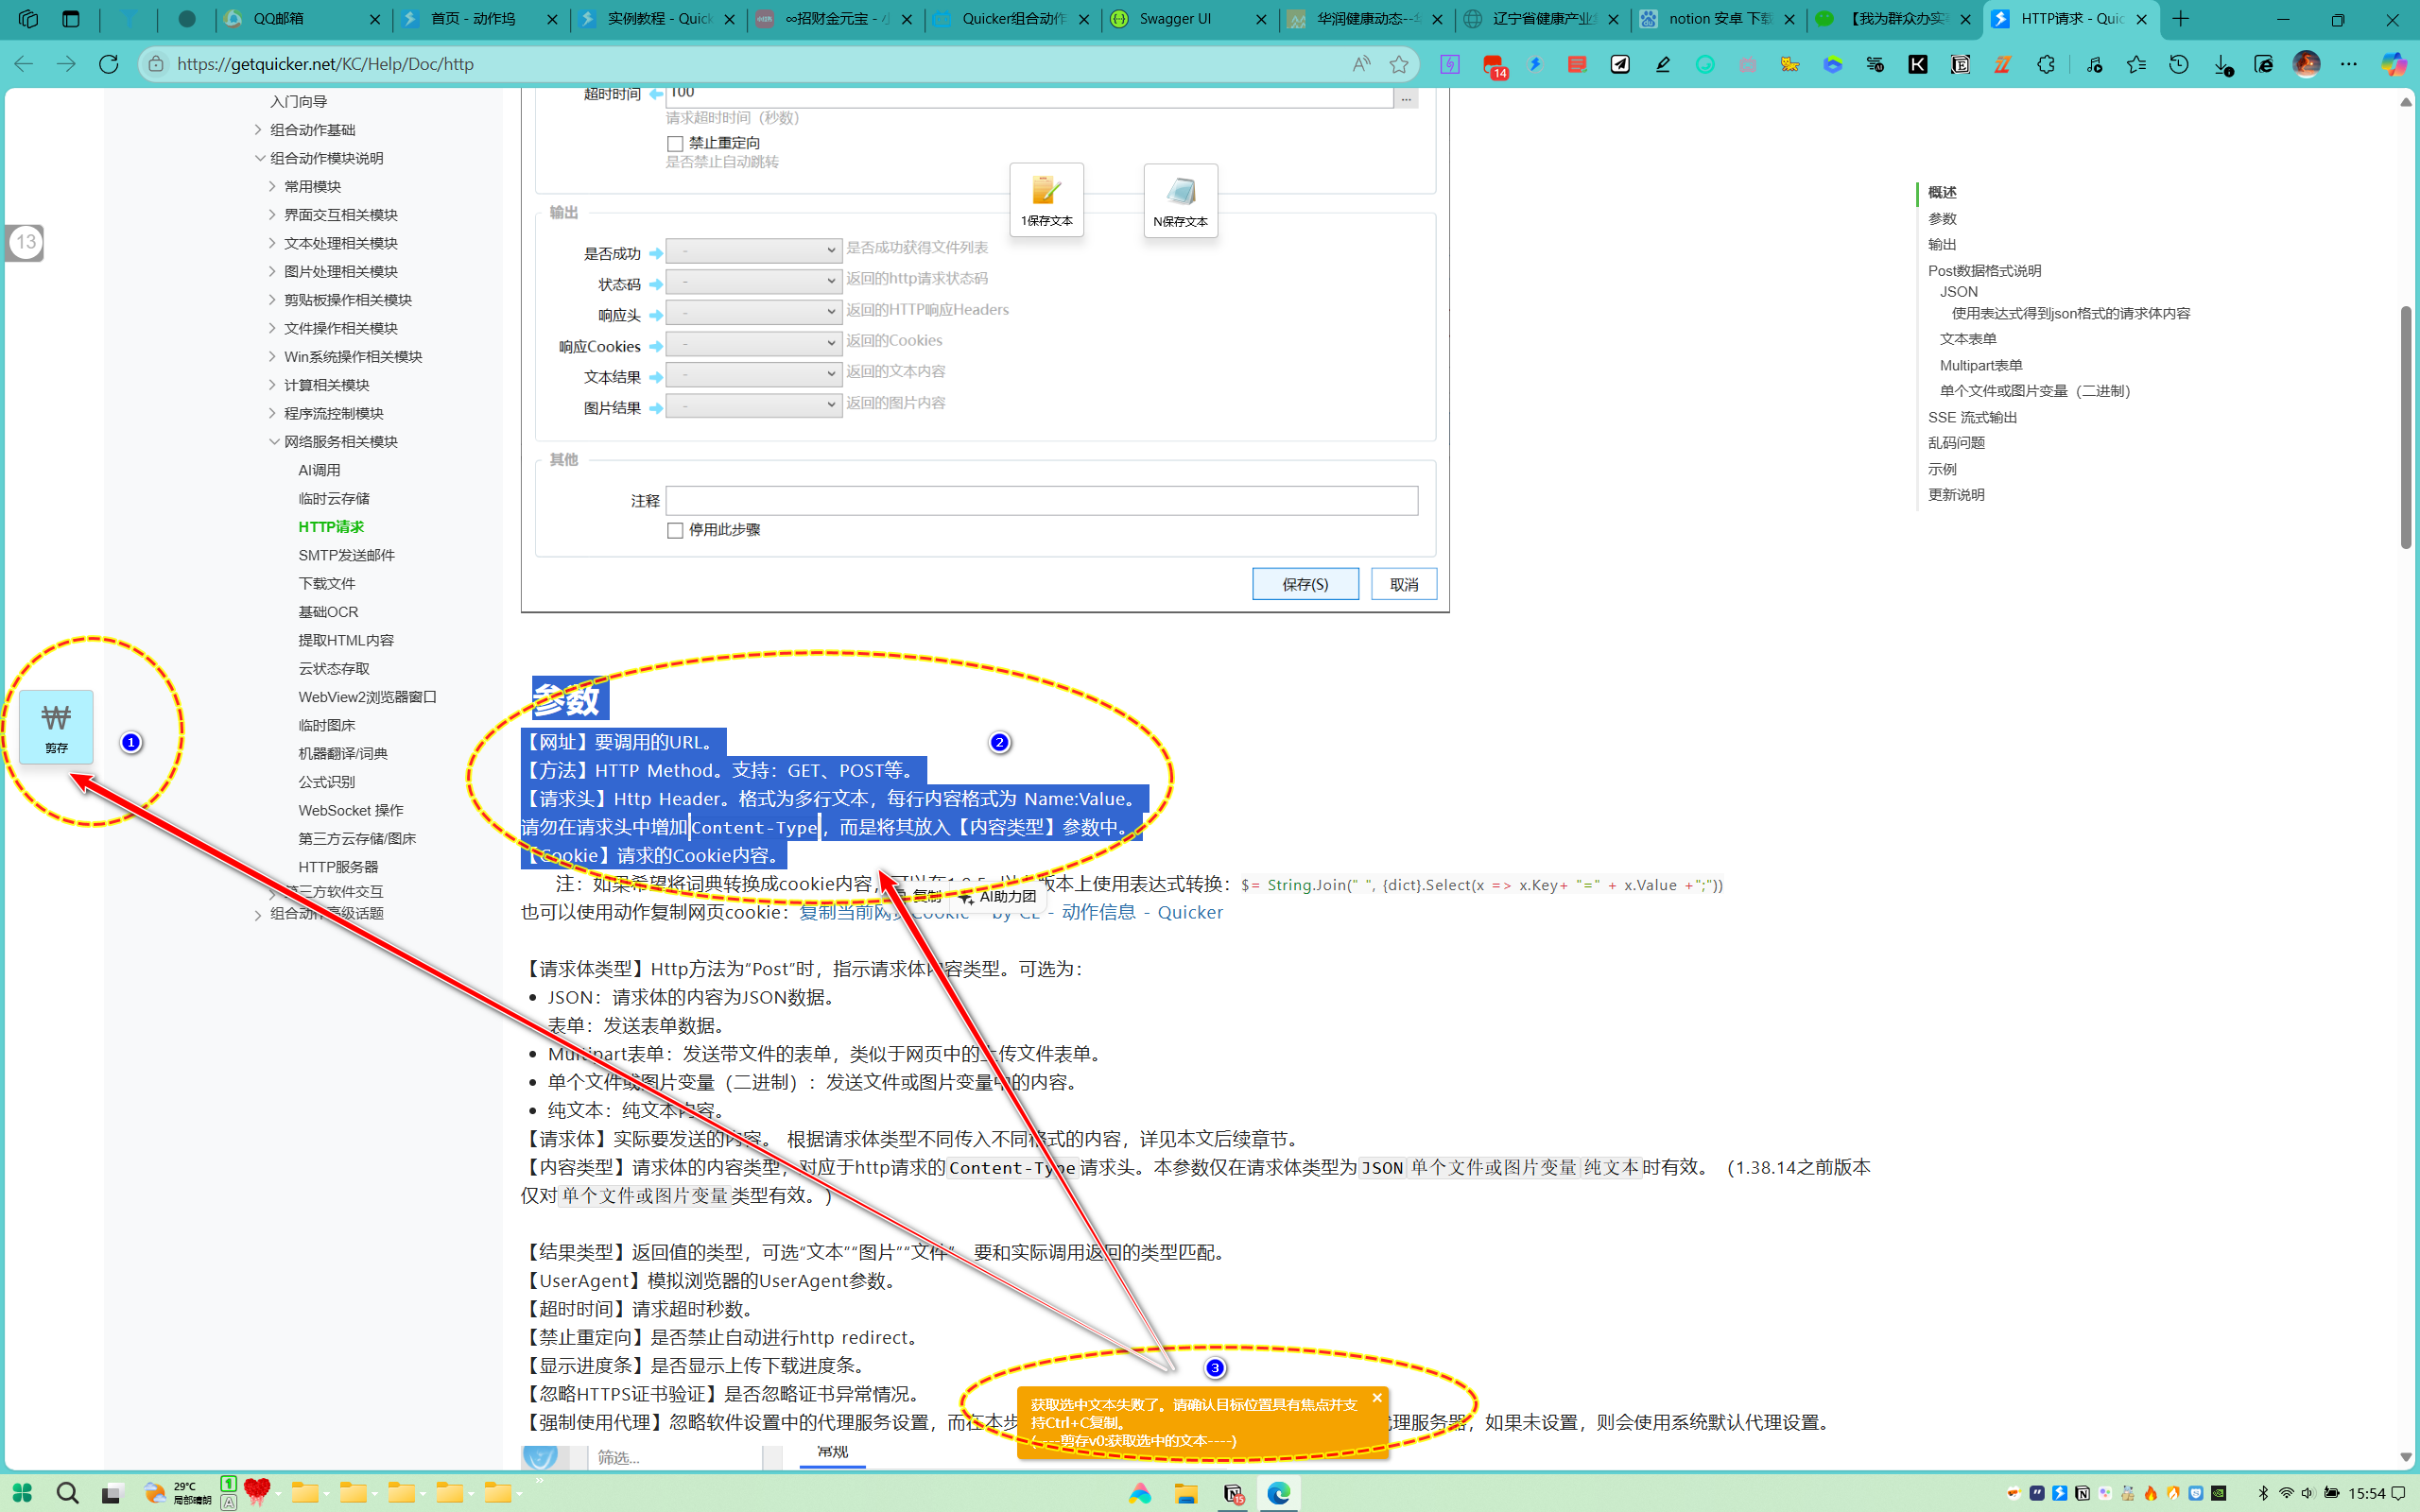
Task: Click the Copilot icon in toolbar
Action: [x=2393, y=64]
